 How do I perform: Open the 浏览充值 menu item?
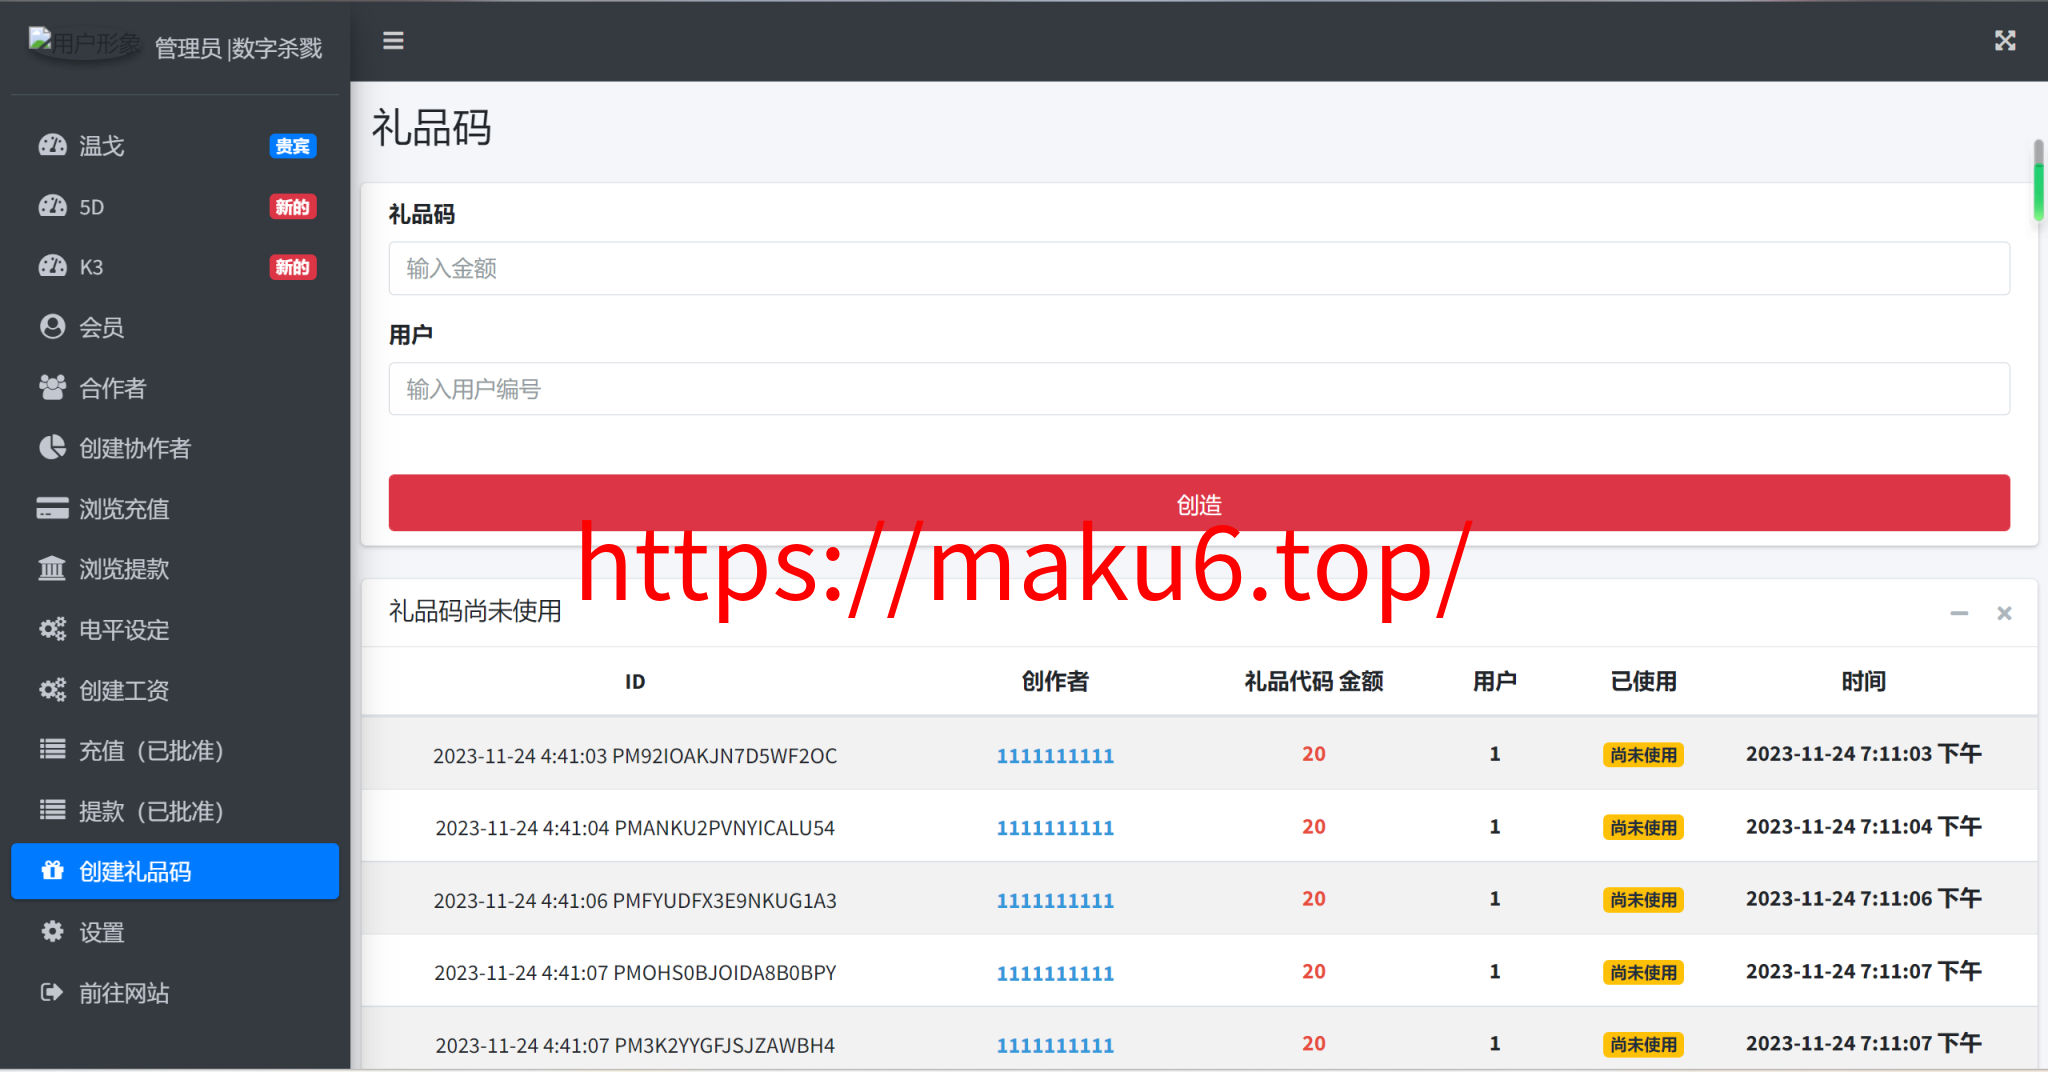[x=175, y=508]
